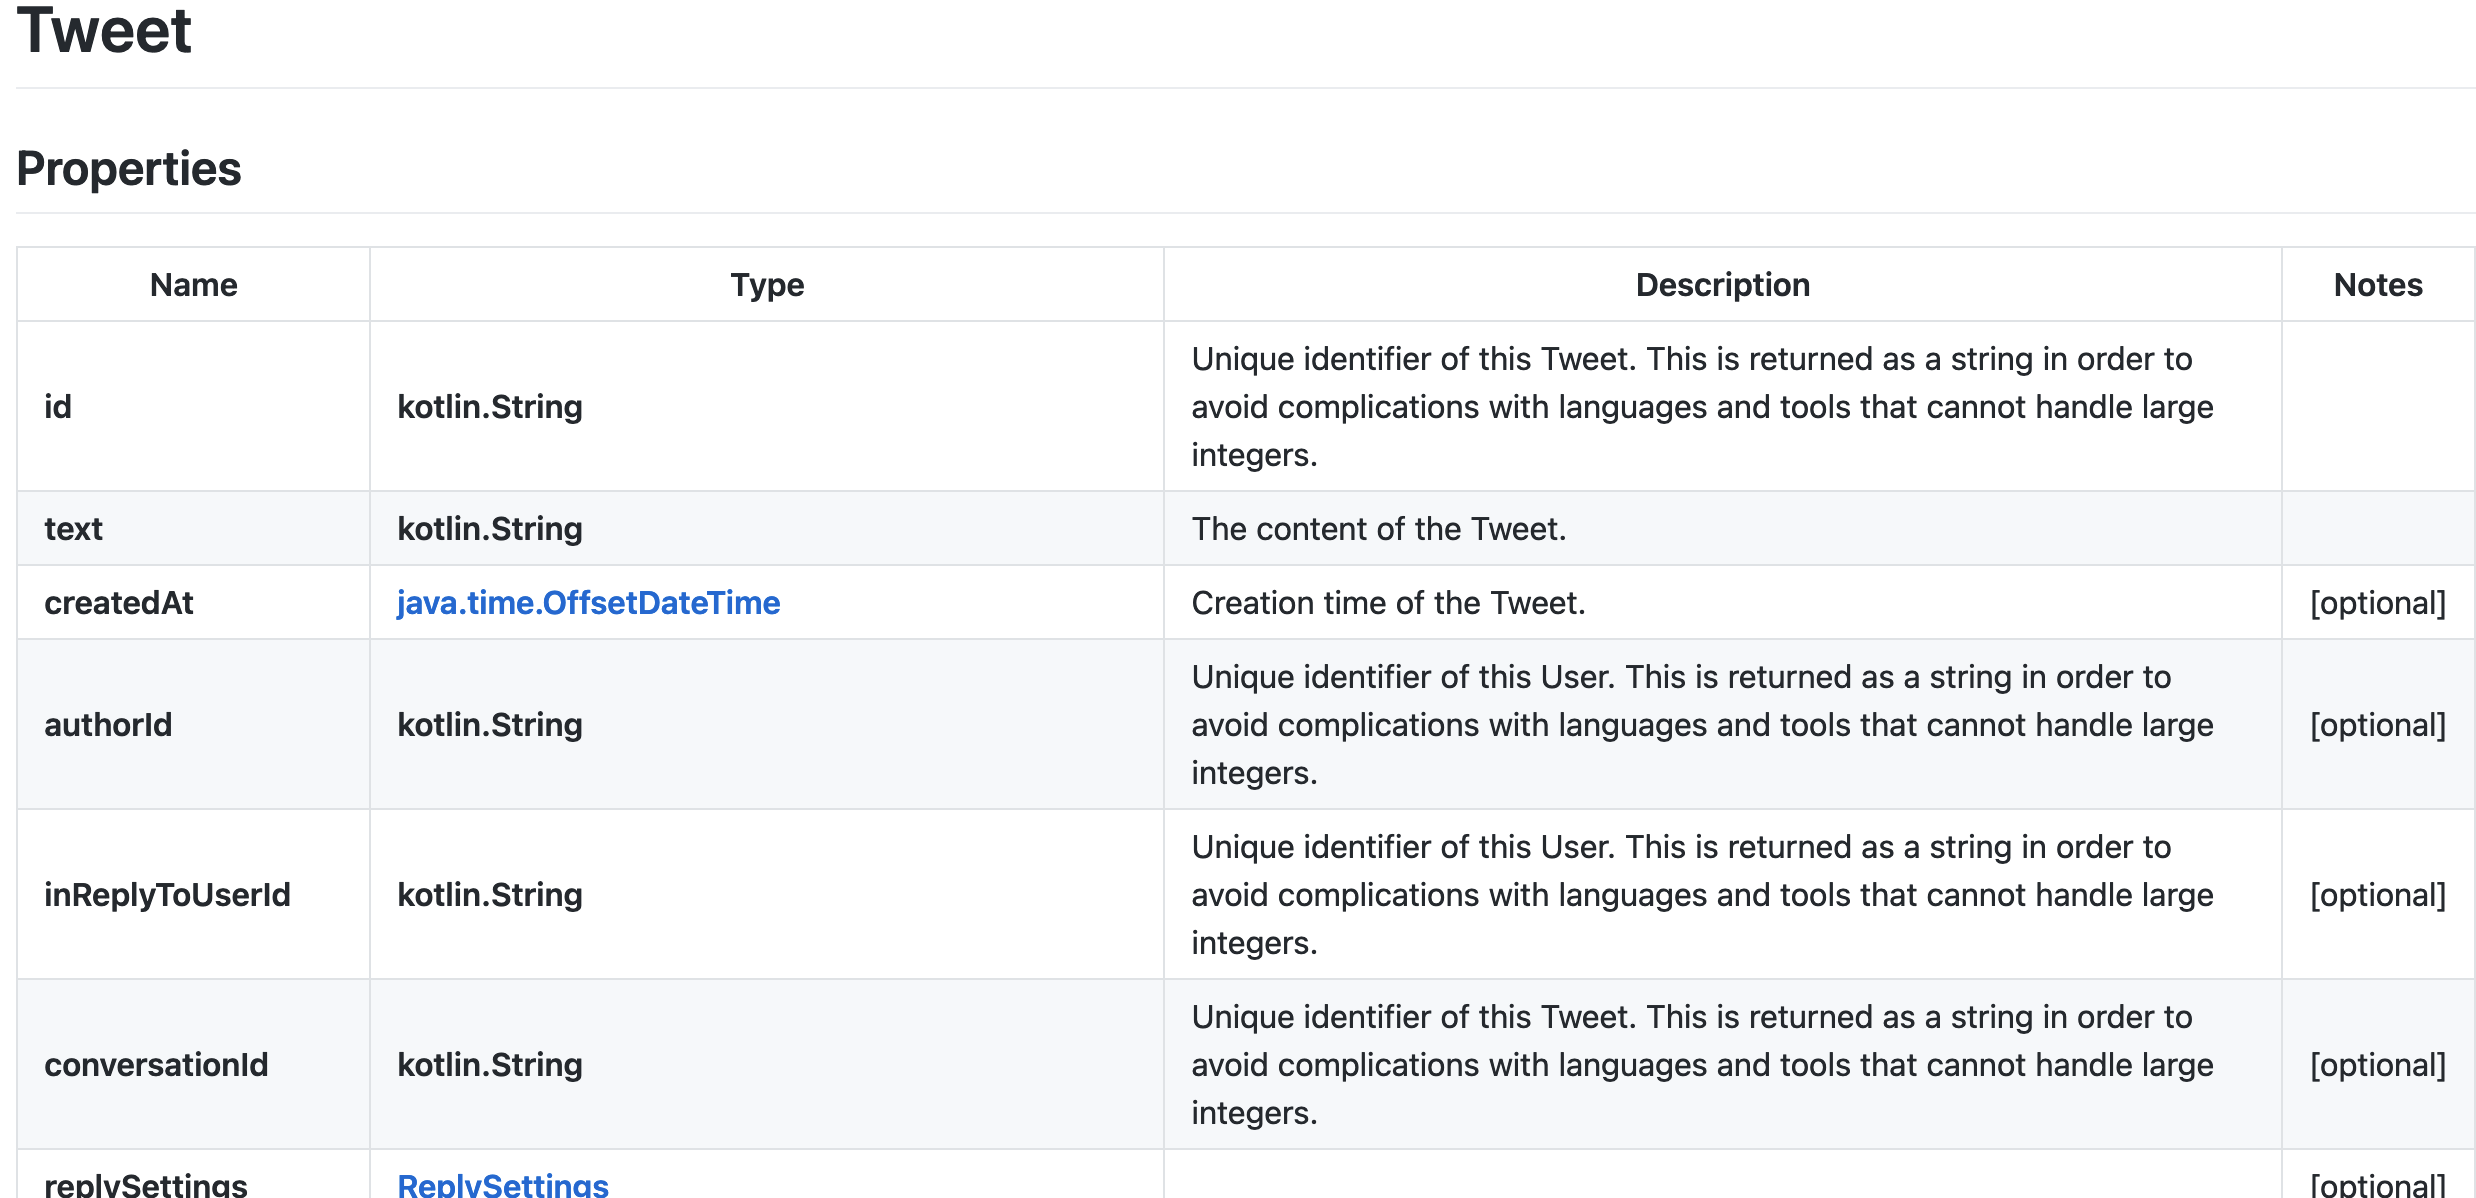Select the Description column header

click(1723, 284)
